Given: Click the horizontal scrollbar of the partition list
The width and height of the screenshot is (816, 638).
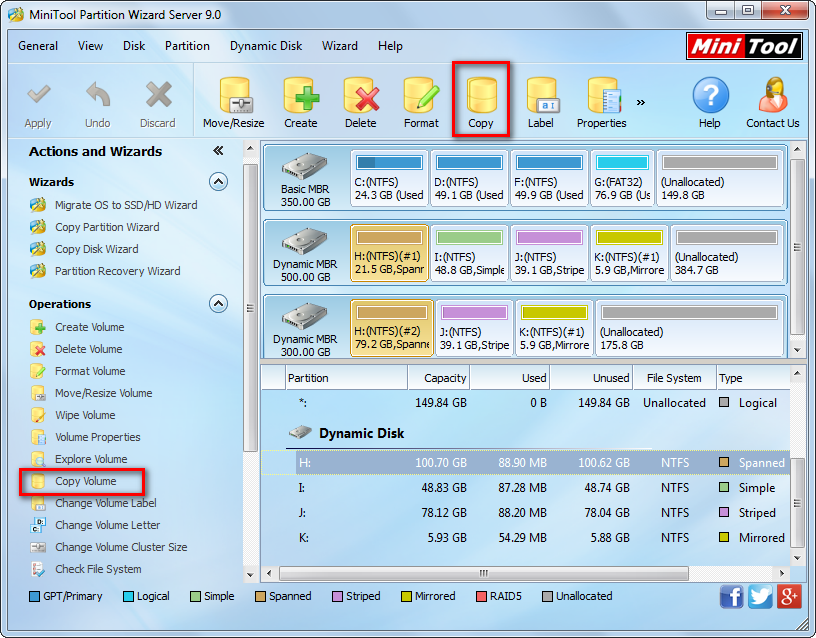Looking at the screenshot, I should pyautogui.click(x=483, y=573).
